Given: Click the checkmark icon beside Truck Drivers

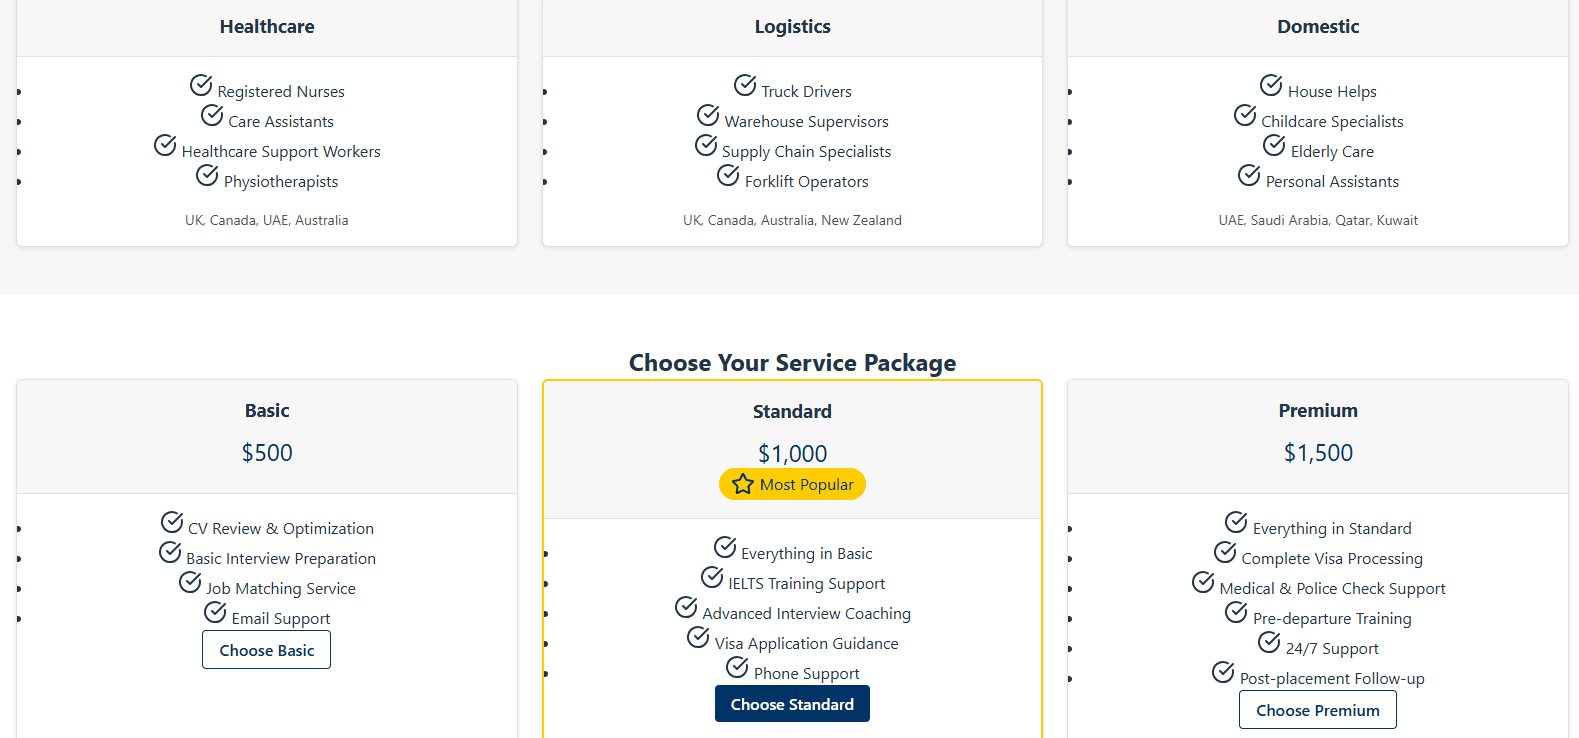Looking at the screenshot, I should [x=744, y=85].
